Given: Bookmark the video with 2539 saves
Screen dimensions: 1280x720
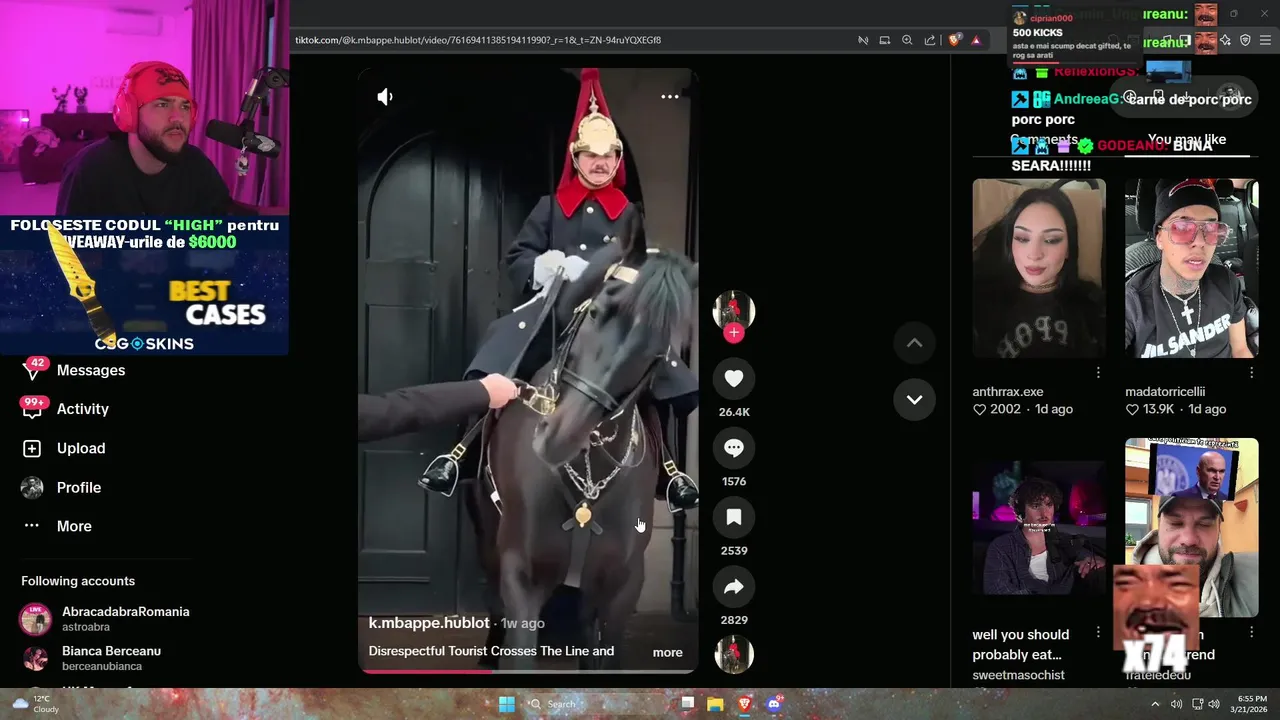Looking at the screenshot, I should (734, 517).
